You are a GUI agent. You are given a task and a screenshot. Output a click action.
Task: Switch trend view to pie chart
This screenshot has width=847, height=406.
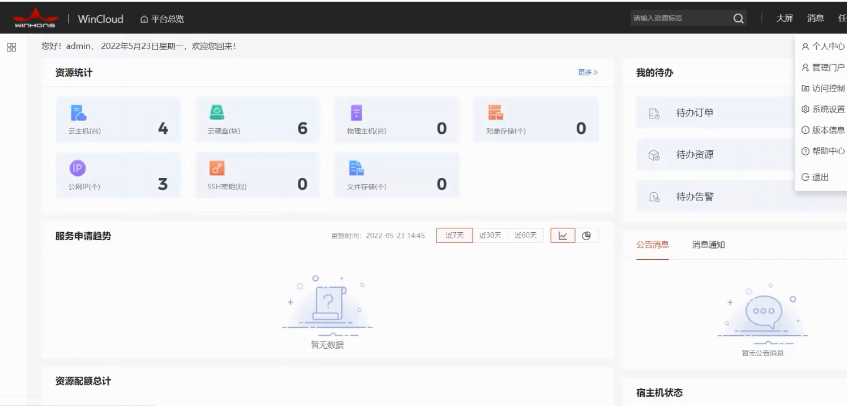pyautogui.click(x=587, y=236)
